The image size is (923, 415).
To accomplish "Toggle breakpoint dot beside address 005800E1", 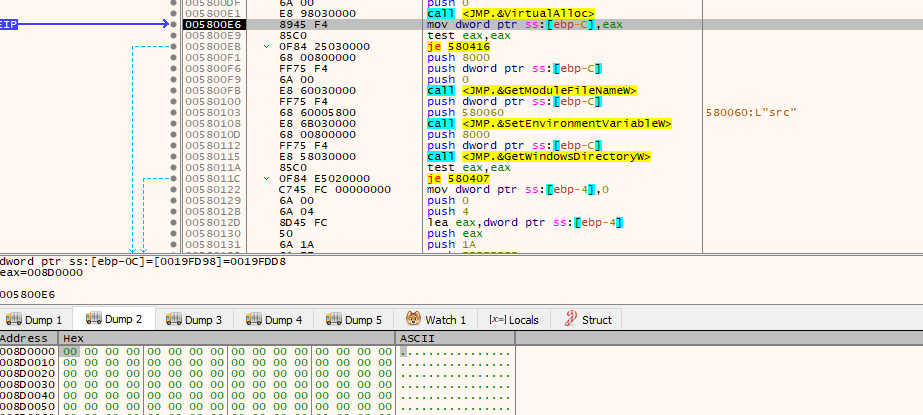I will [172, 14].
